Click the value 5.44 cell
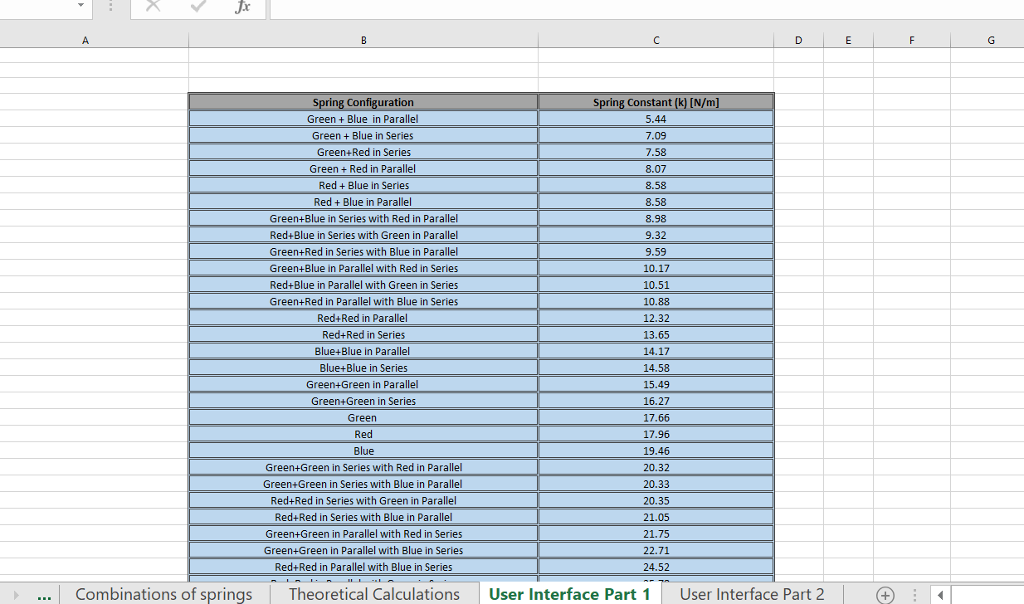 [x=656, y=119]
